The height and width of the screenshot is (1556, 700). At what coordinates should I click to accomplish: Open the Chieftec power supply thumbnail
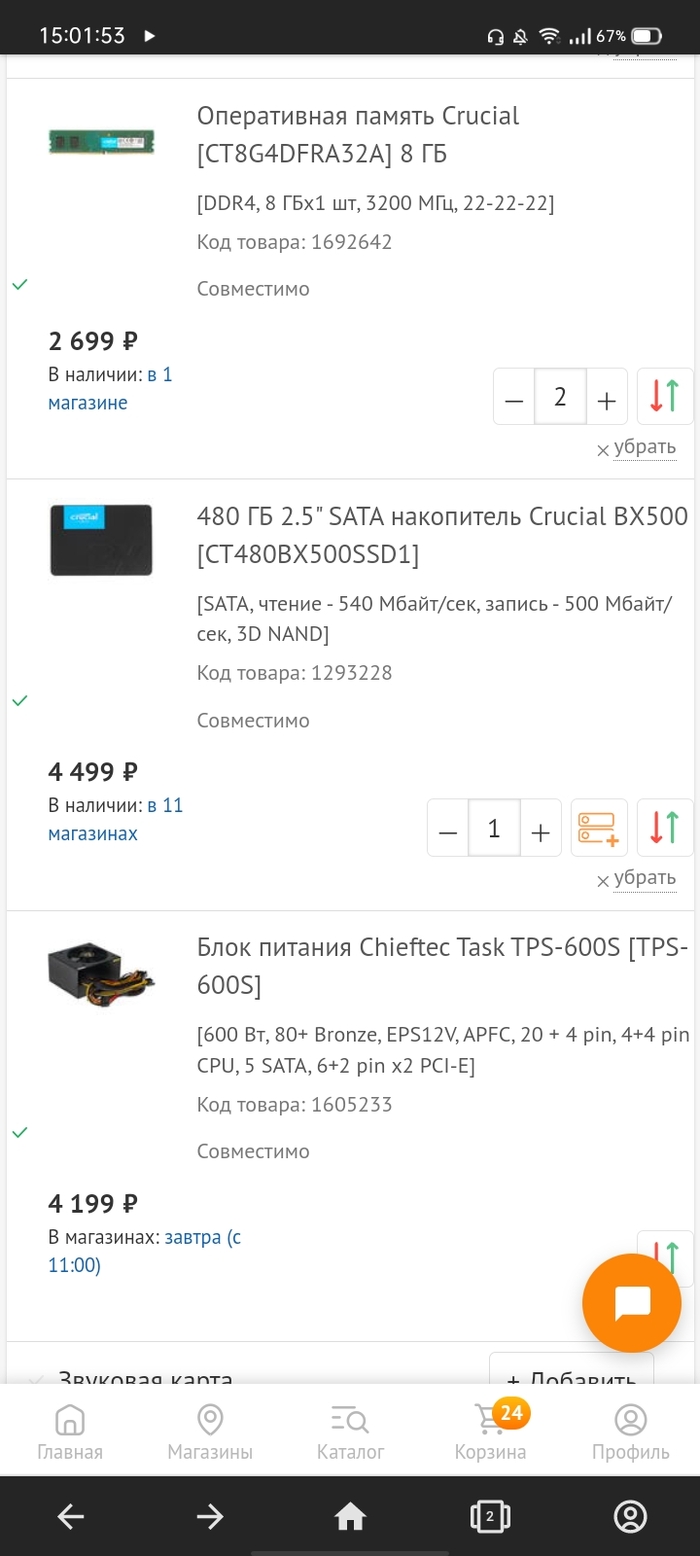point(101,972)
